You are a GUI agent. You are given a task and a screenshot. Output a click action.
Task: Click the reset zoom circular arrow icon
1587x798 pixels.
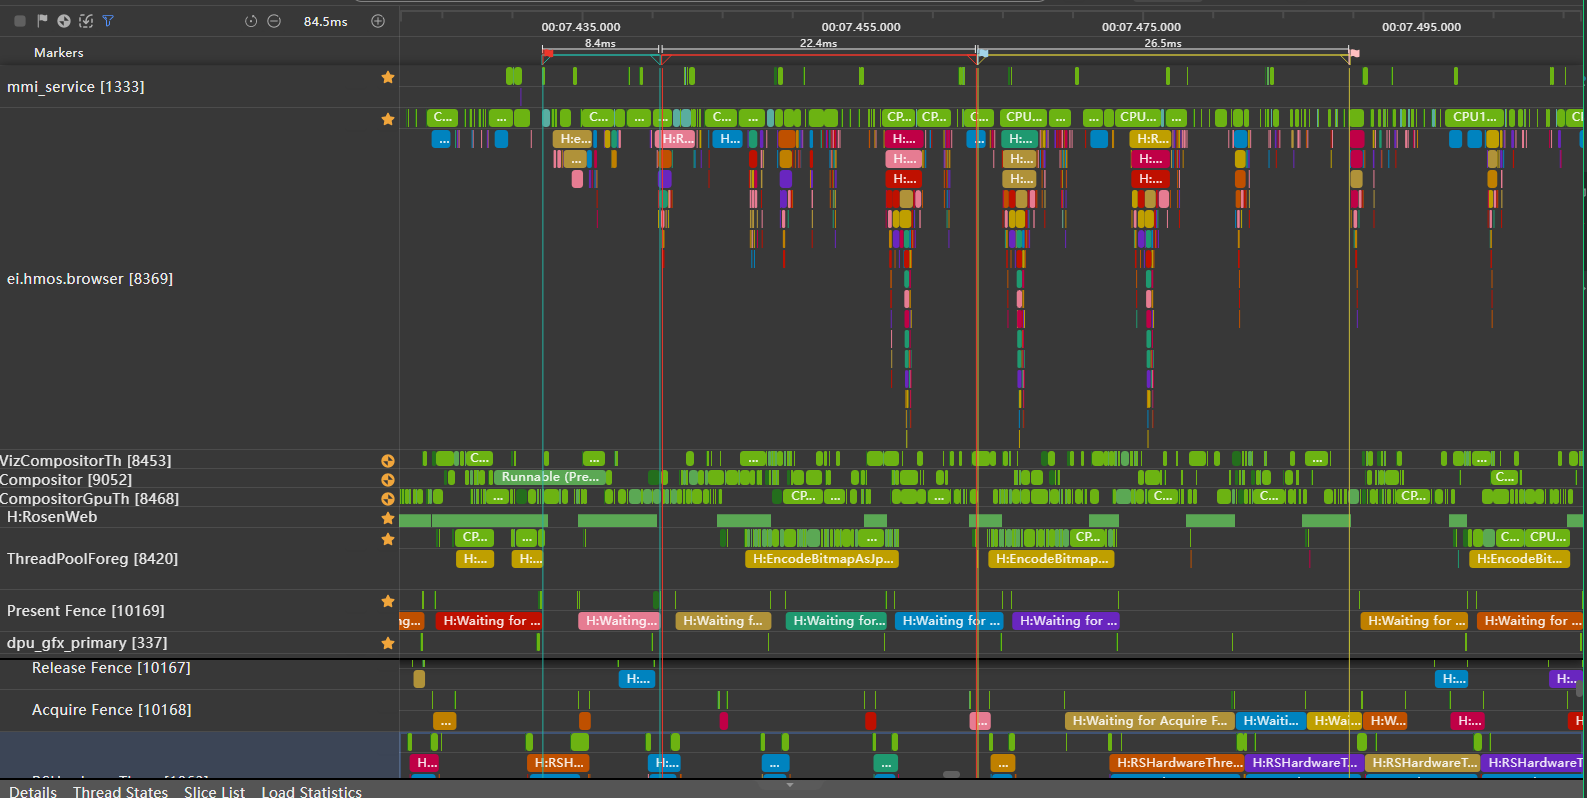(251, 21)
